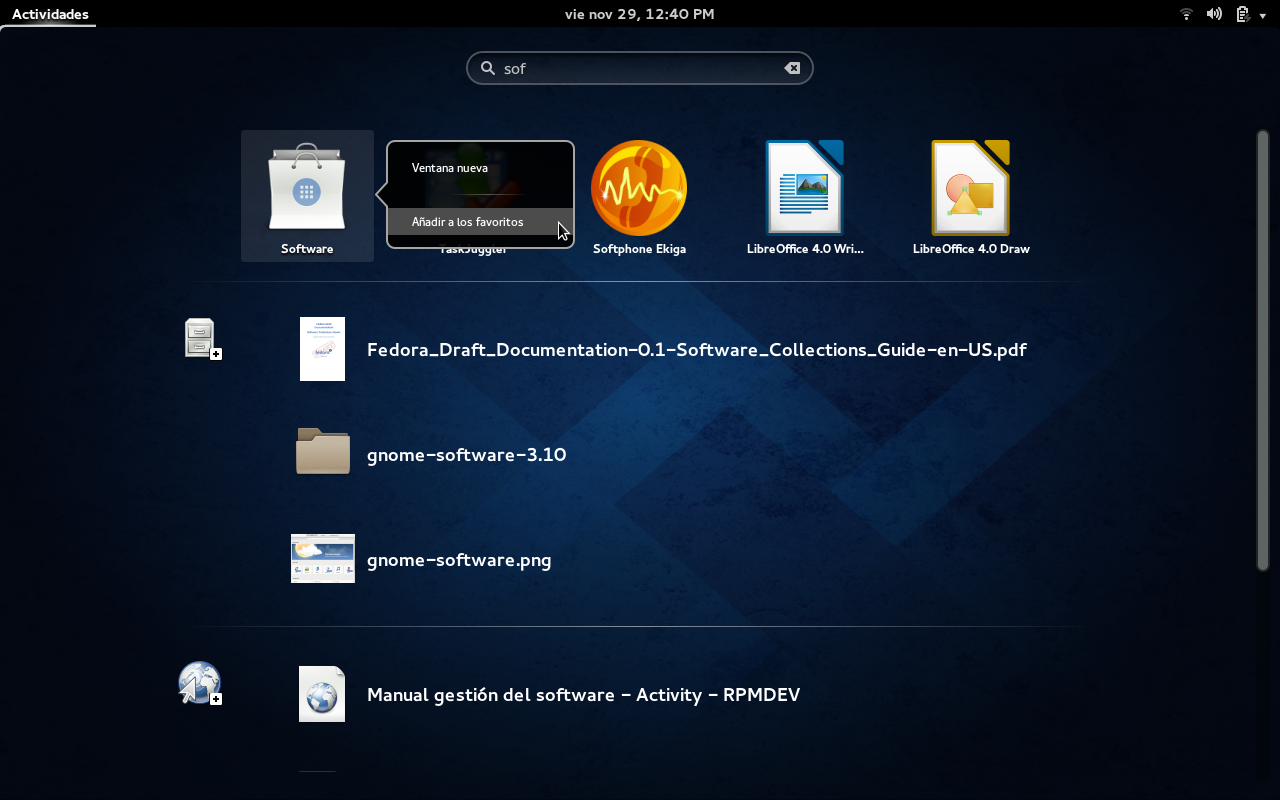Image resolution: width=1280 pixels, height=800 pixels.
Task: Click inside the search input field
Action: pyautogui.click(x=640, y=68)
